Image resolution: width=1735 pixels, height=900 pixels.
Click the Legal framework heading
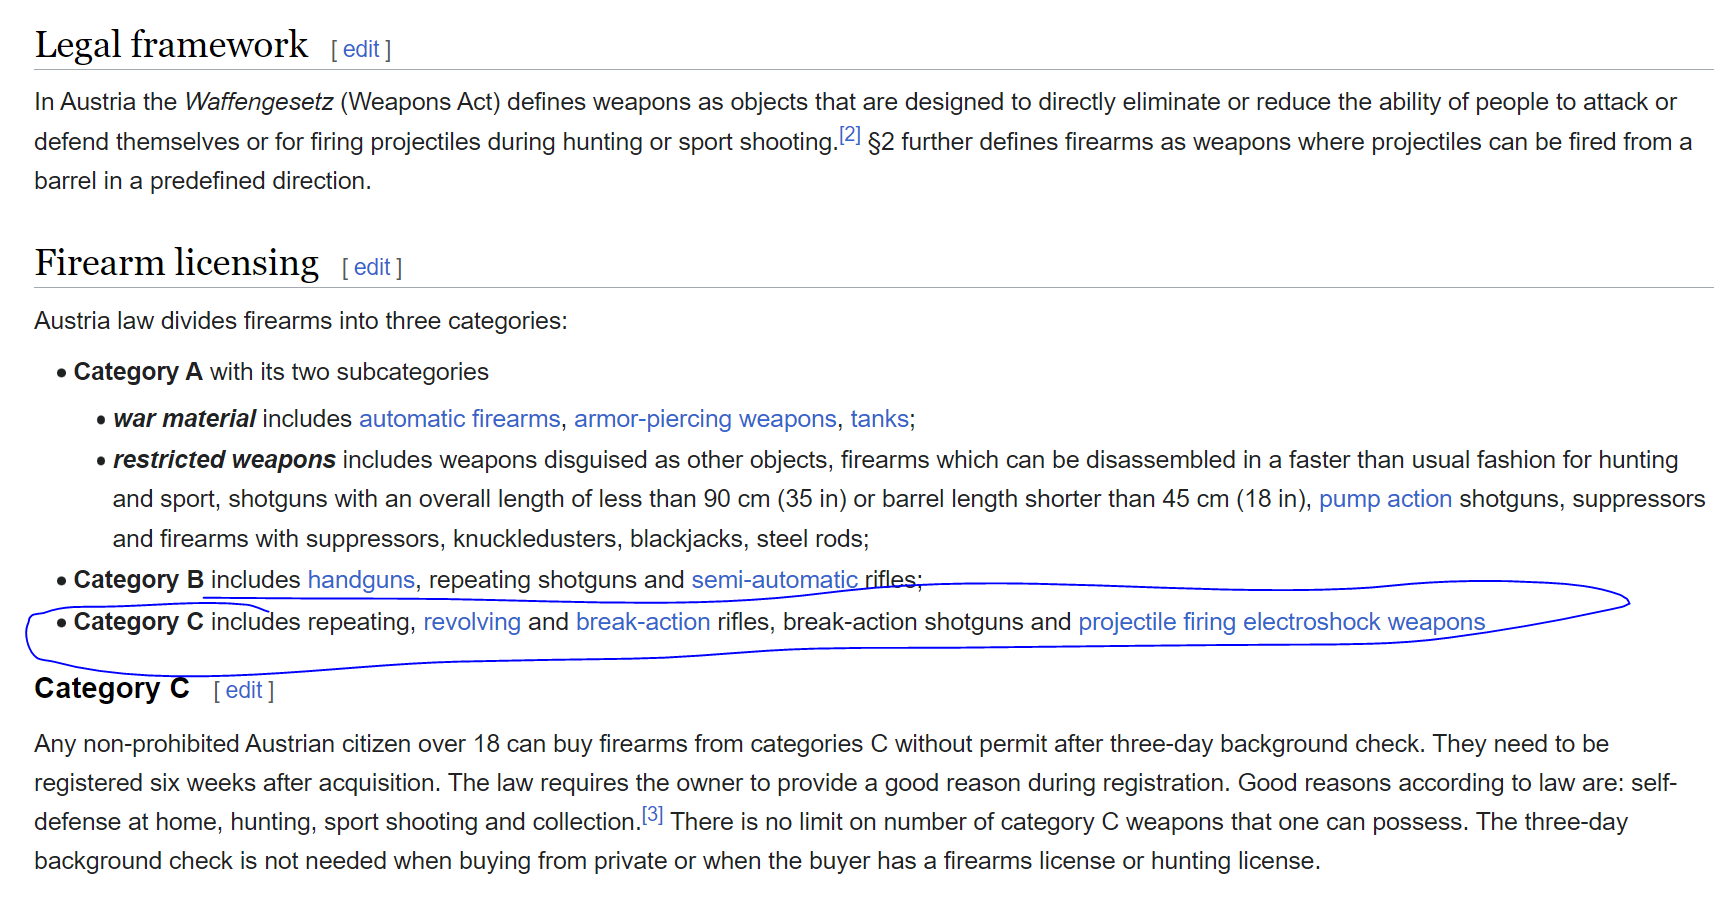(172, 45)
